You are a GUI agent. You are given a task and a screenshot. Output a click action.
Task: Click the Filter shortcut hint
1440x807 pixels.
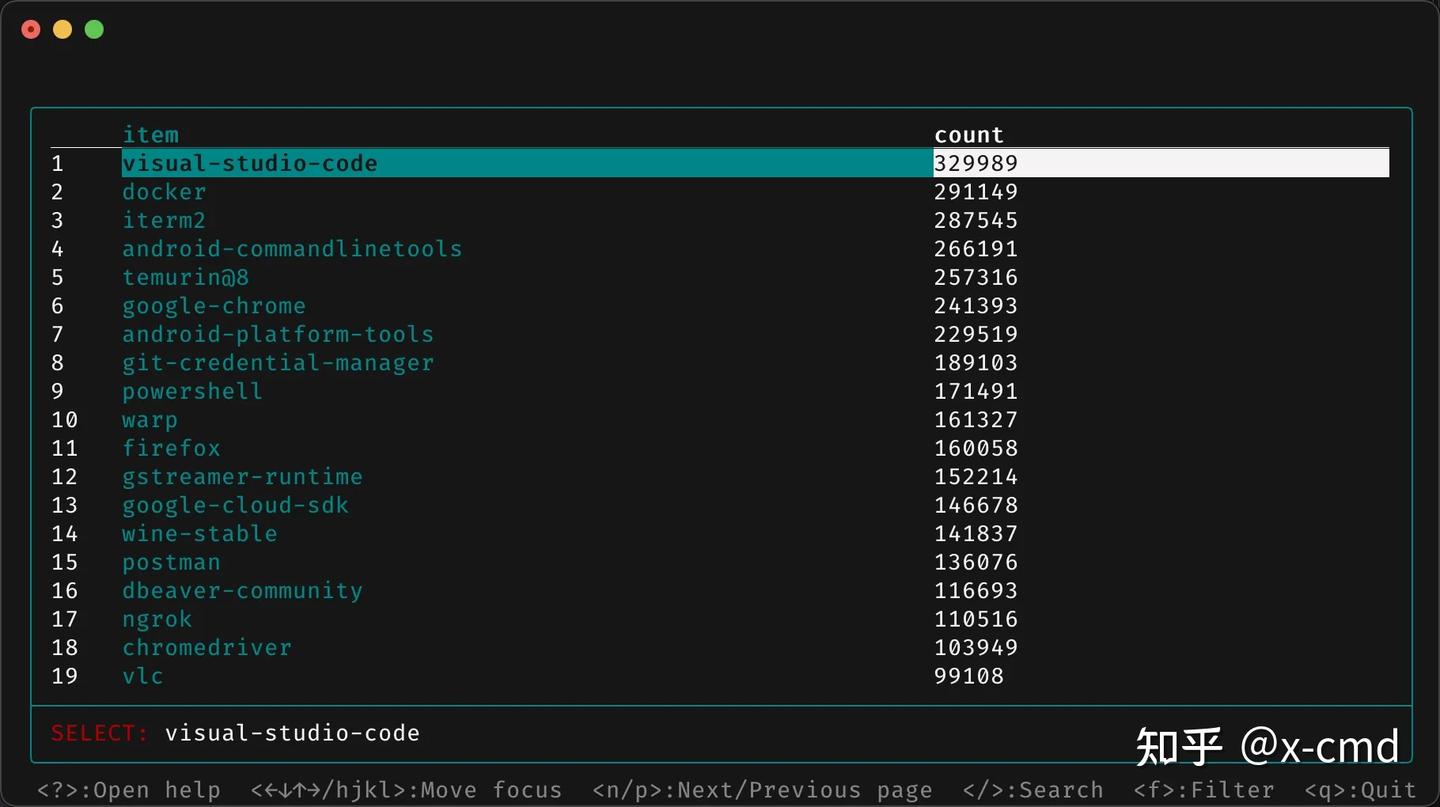(1203, 790)
